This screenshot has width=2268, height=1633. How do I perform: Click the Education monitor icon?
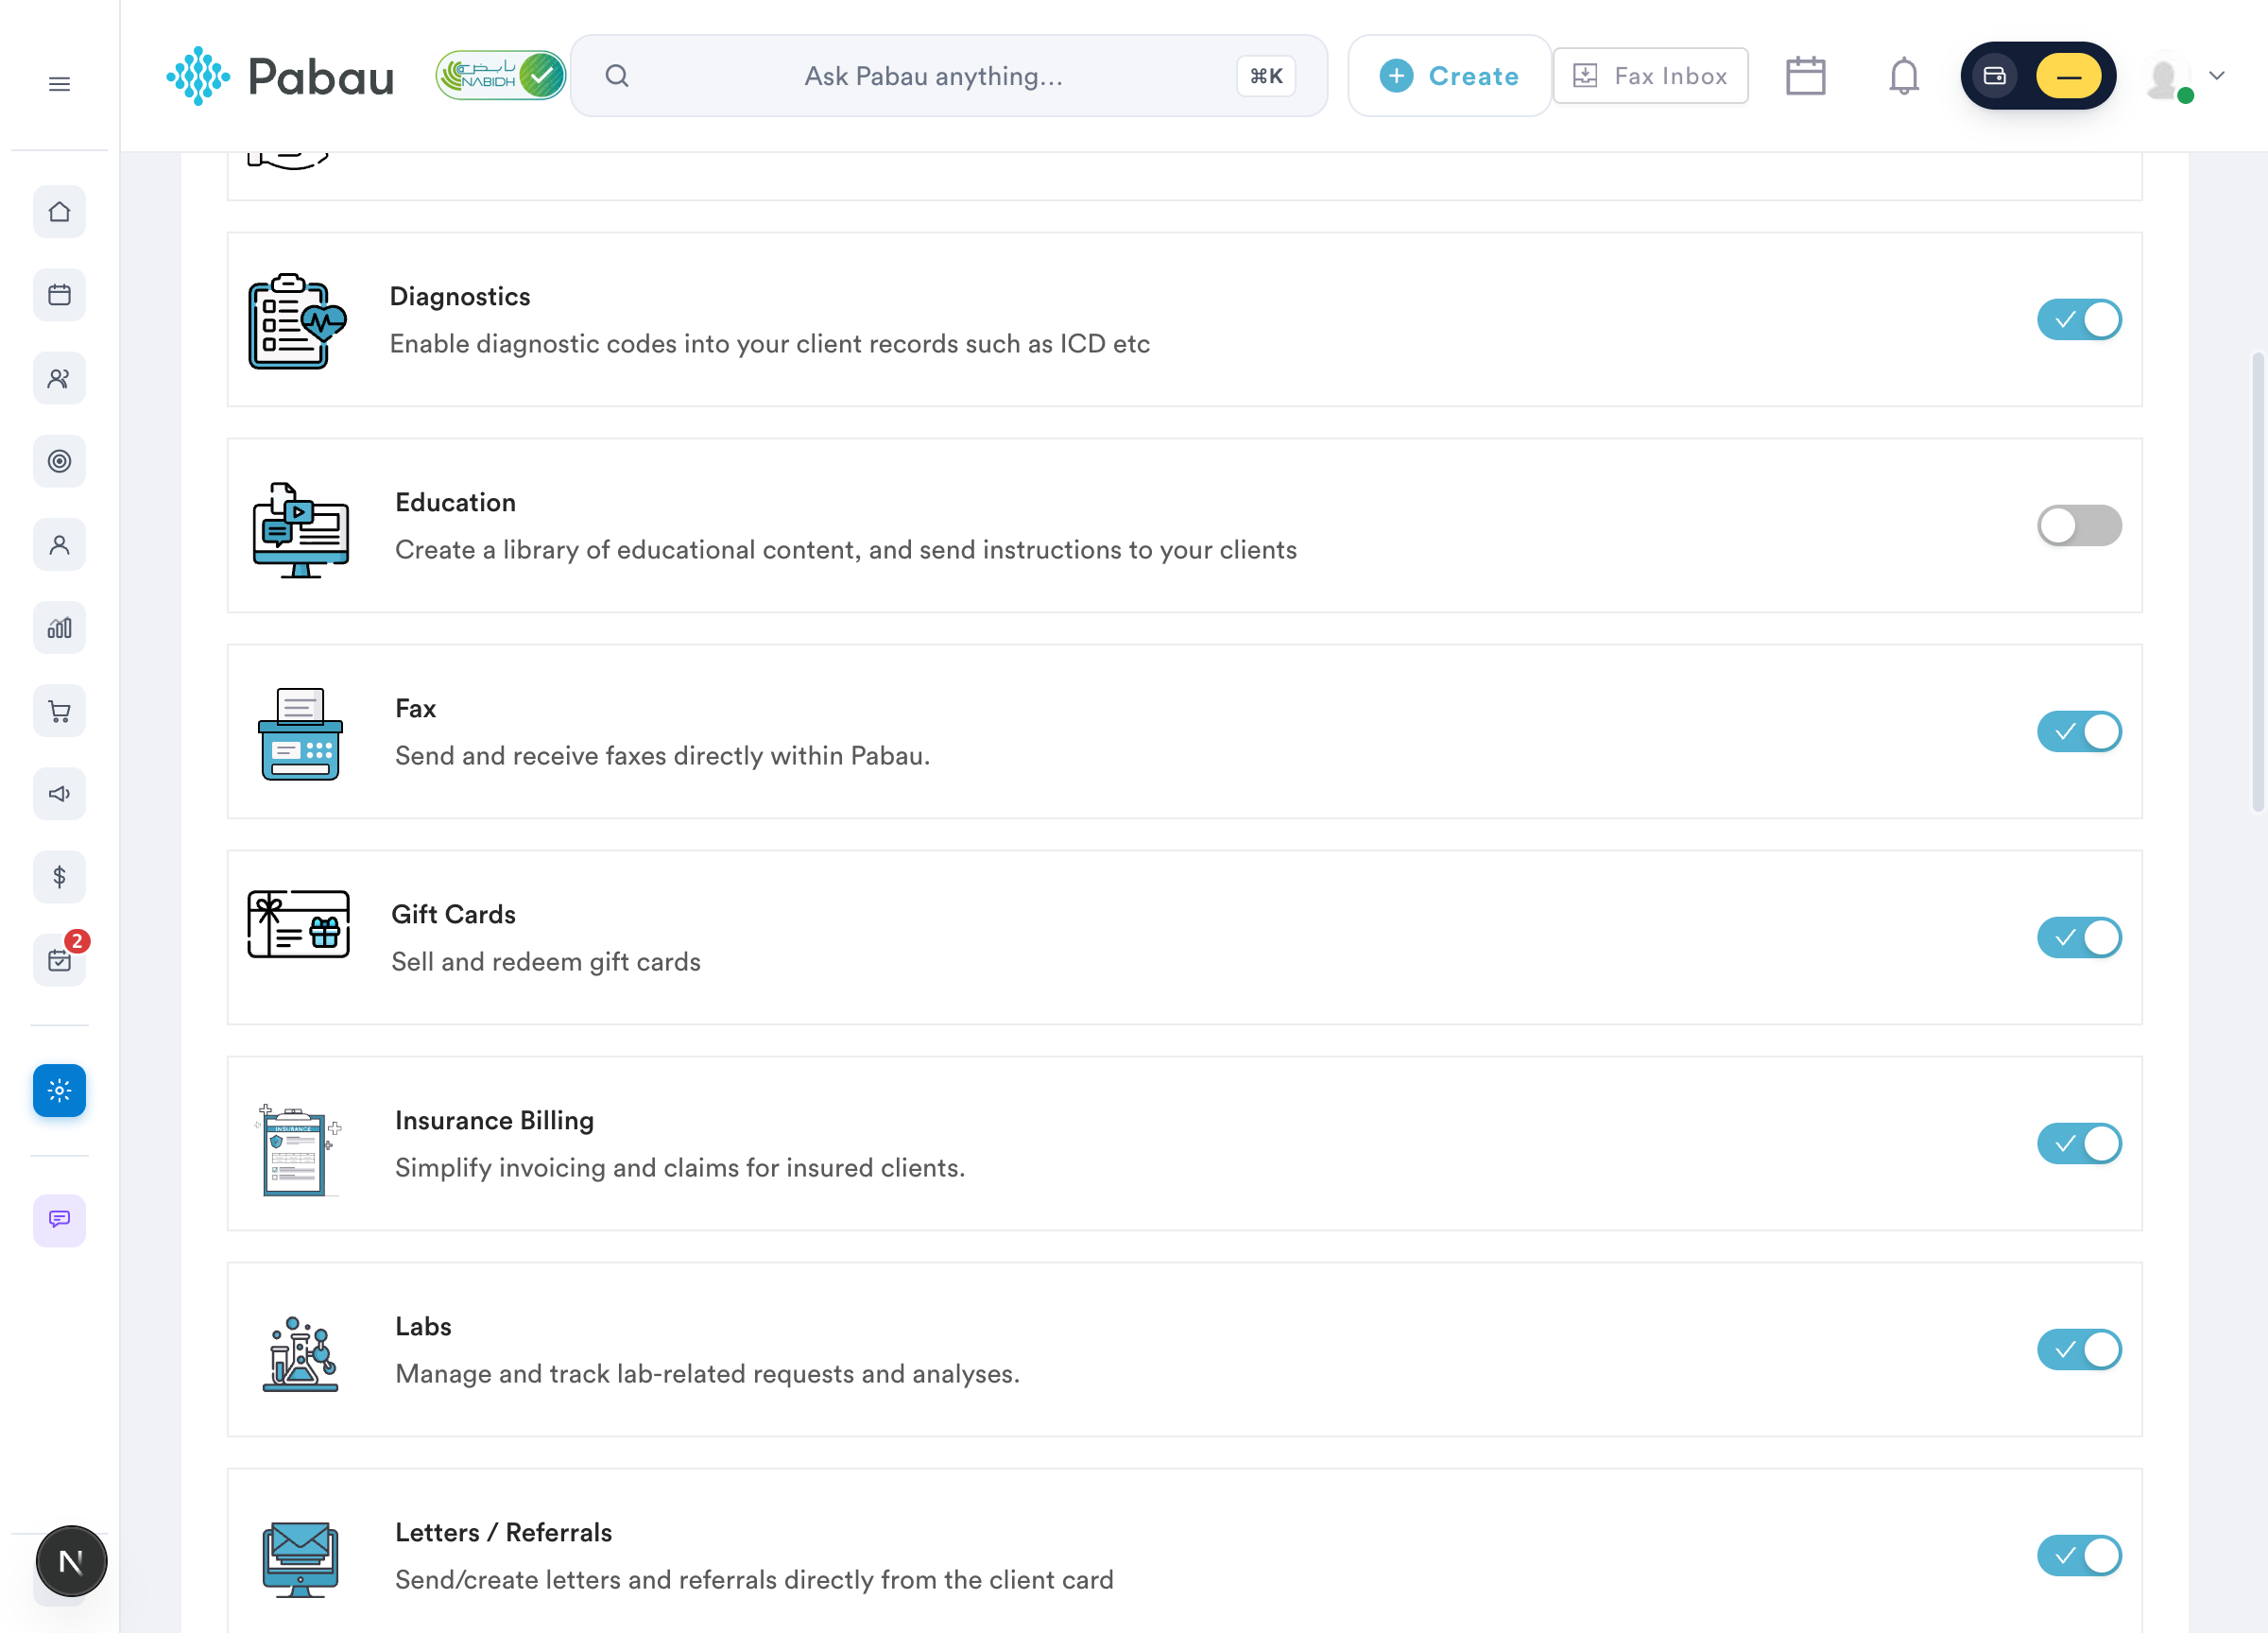point(300,529)
